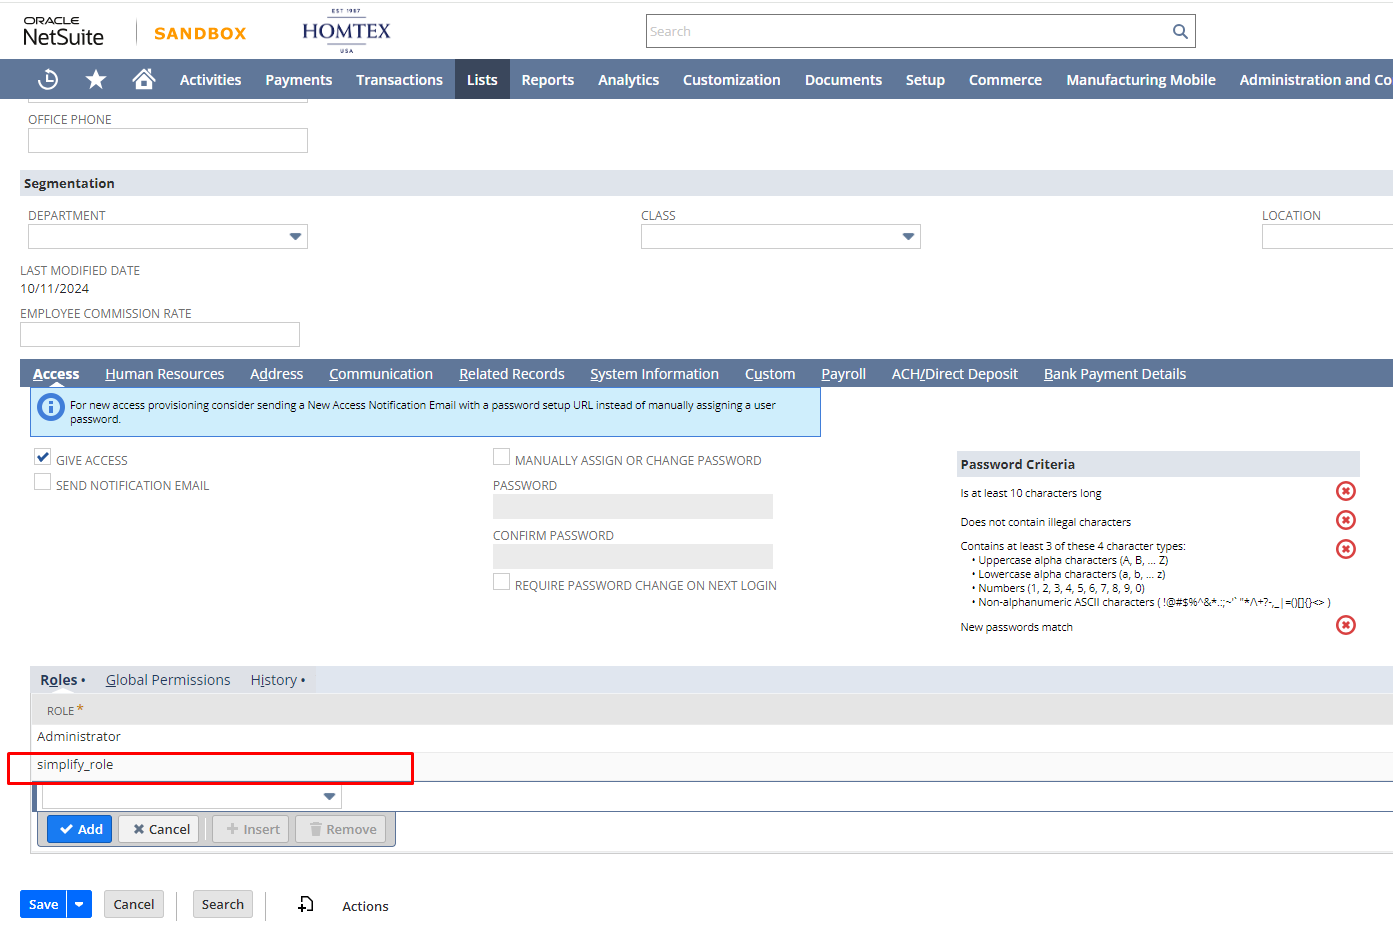Viewport: 1393px width, 942px height.
Task: Open the Setup menu
Action: click(925, 80)
